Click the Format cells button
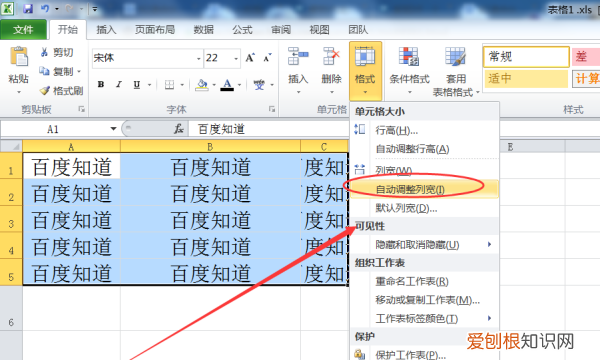The height and width of the screenshot is (360, 600). pos(365,71)
